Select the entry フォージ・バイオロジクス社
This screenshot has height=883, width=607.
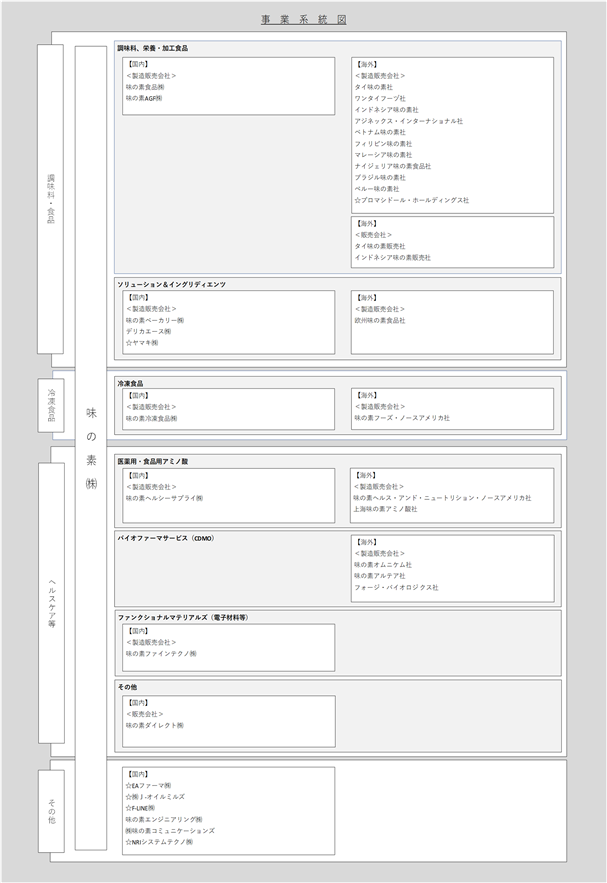coord(396,587)
